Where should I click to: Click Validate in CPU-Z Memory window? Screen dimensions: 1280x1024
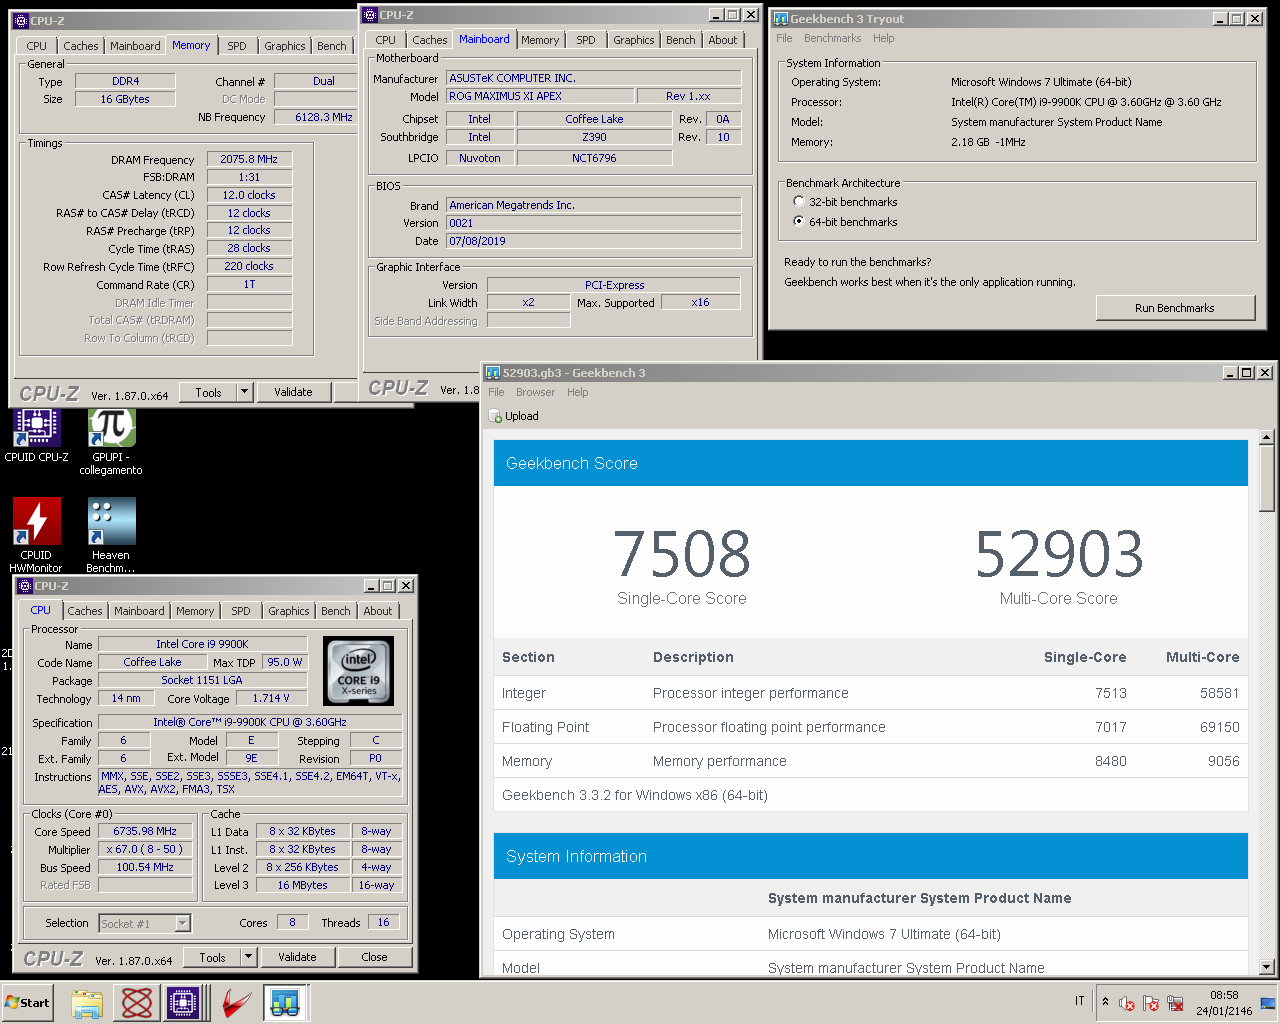pyautogui.click(x=293, y=392)
